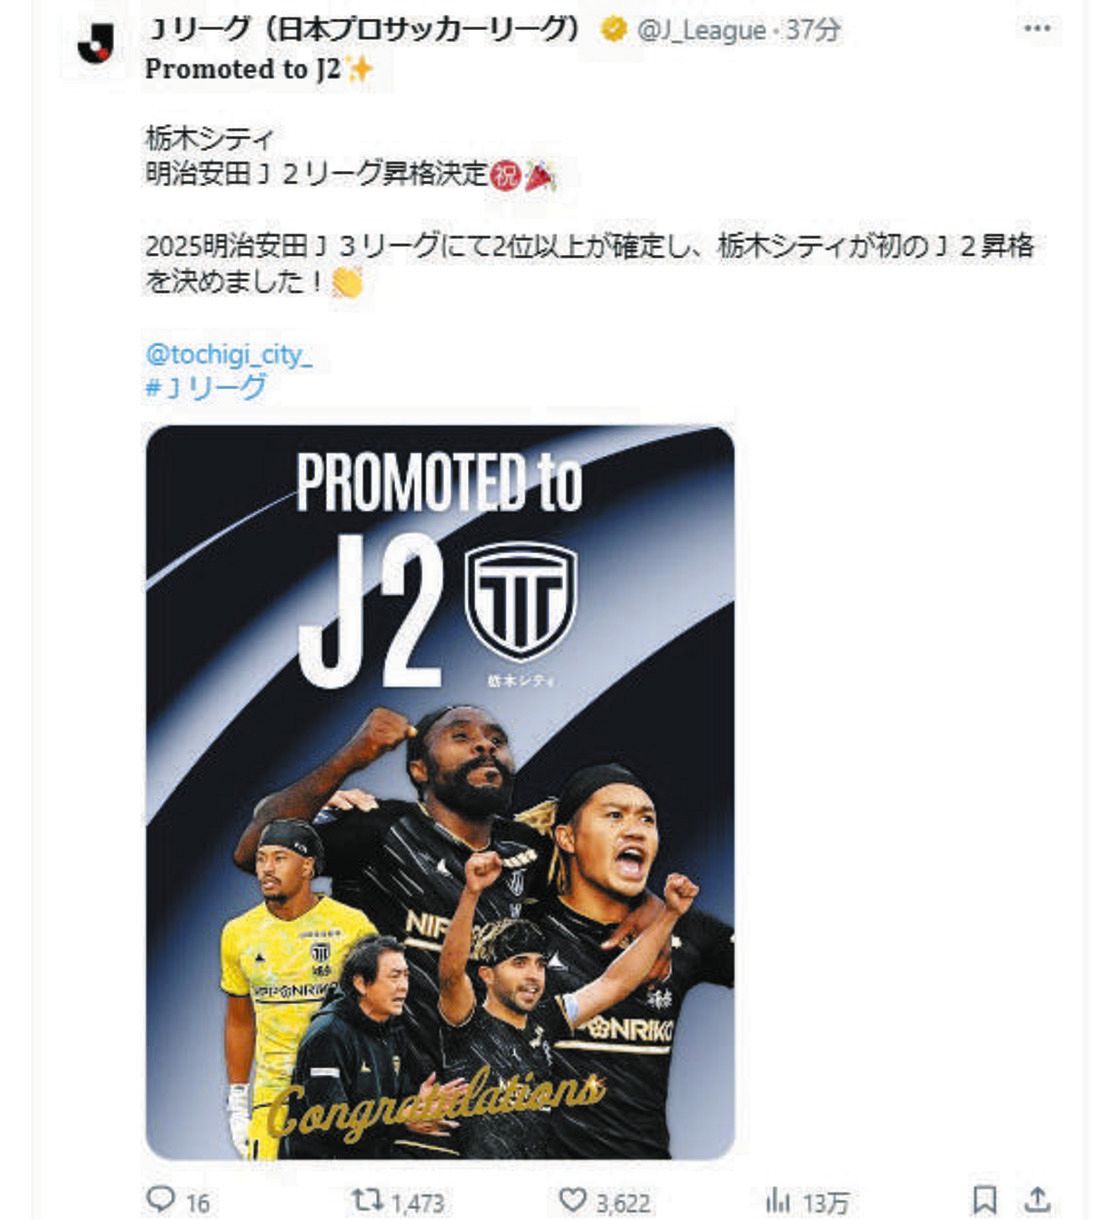Screen dimensions: 1115x1220
Task: Open the @tochigi_city_ mention link
Action: 229,355
